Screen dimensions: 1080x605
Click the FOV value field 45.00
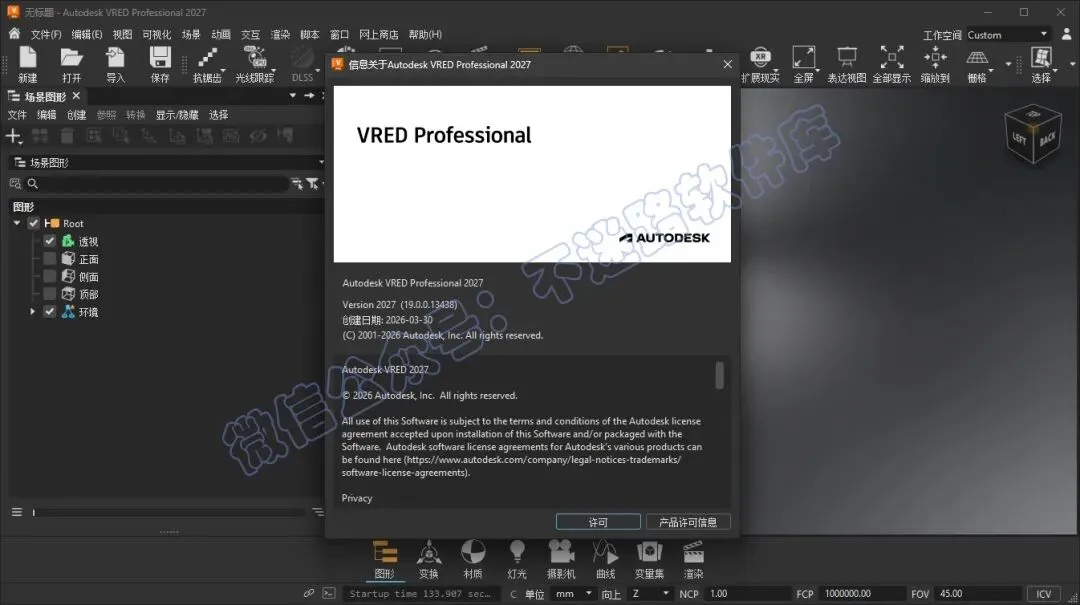(x=978, y=594)
